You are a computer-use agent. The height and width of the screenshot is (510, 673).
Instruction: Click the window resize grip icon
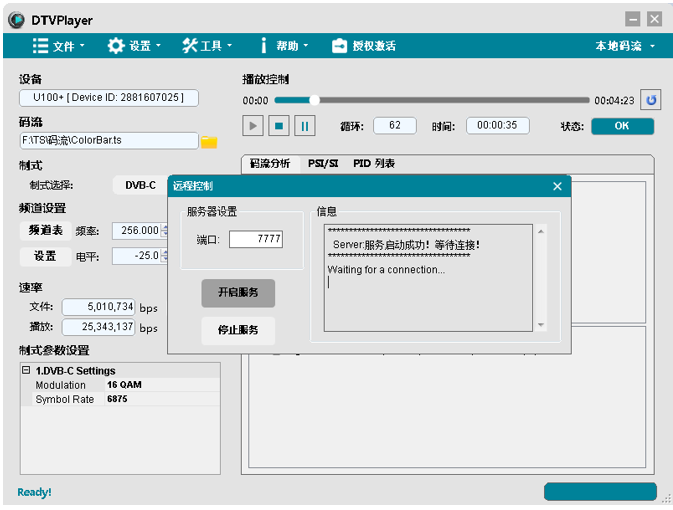(667, 499)
